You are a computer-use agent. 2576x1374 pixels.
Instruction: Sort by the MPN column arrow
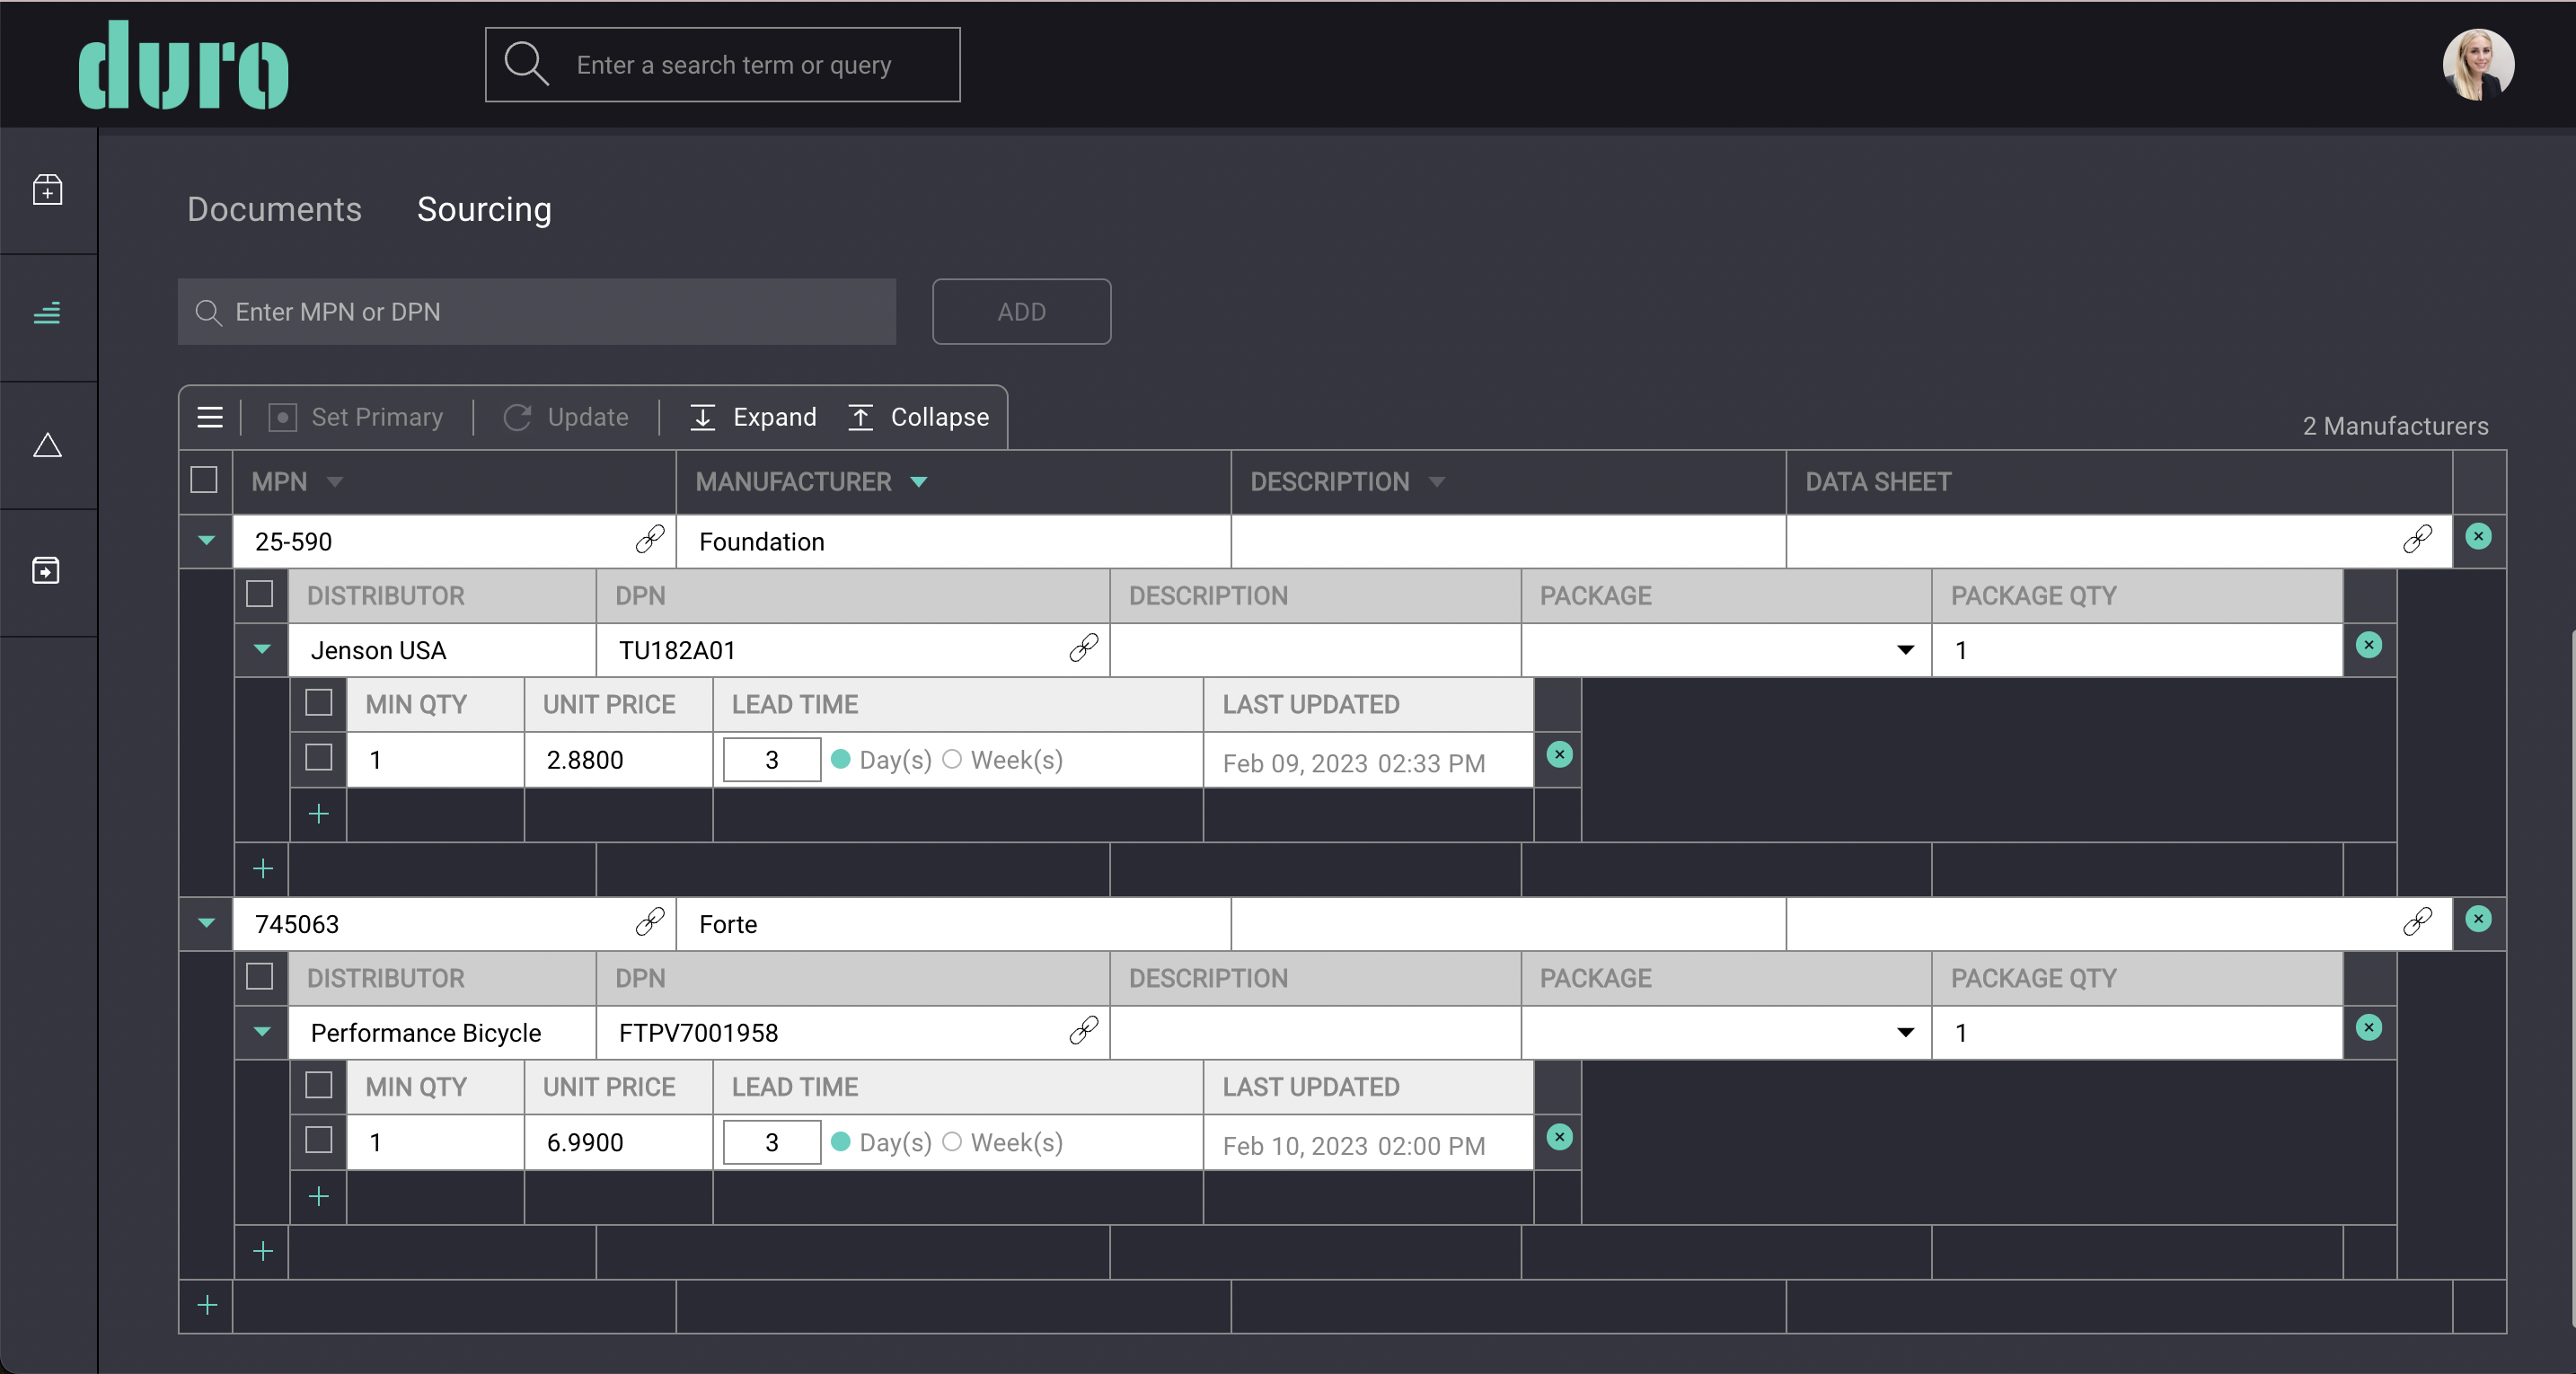pyautogui.click(x=335, y=482)
